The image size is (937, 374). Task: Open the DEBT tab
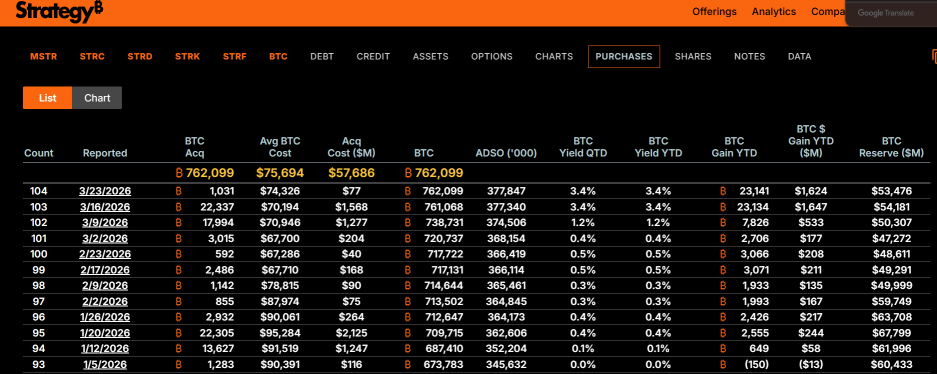tap(322, 57)
